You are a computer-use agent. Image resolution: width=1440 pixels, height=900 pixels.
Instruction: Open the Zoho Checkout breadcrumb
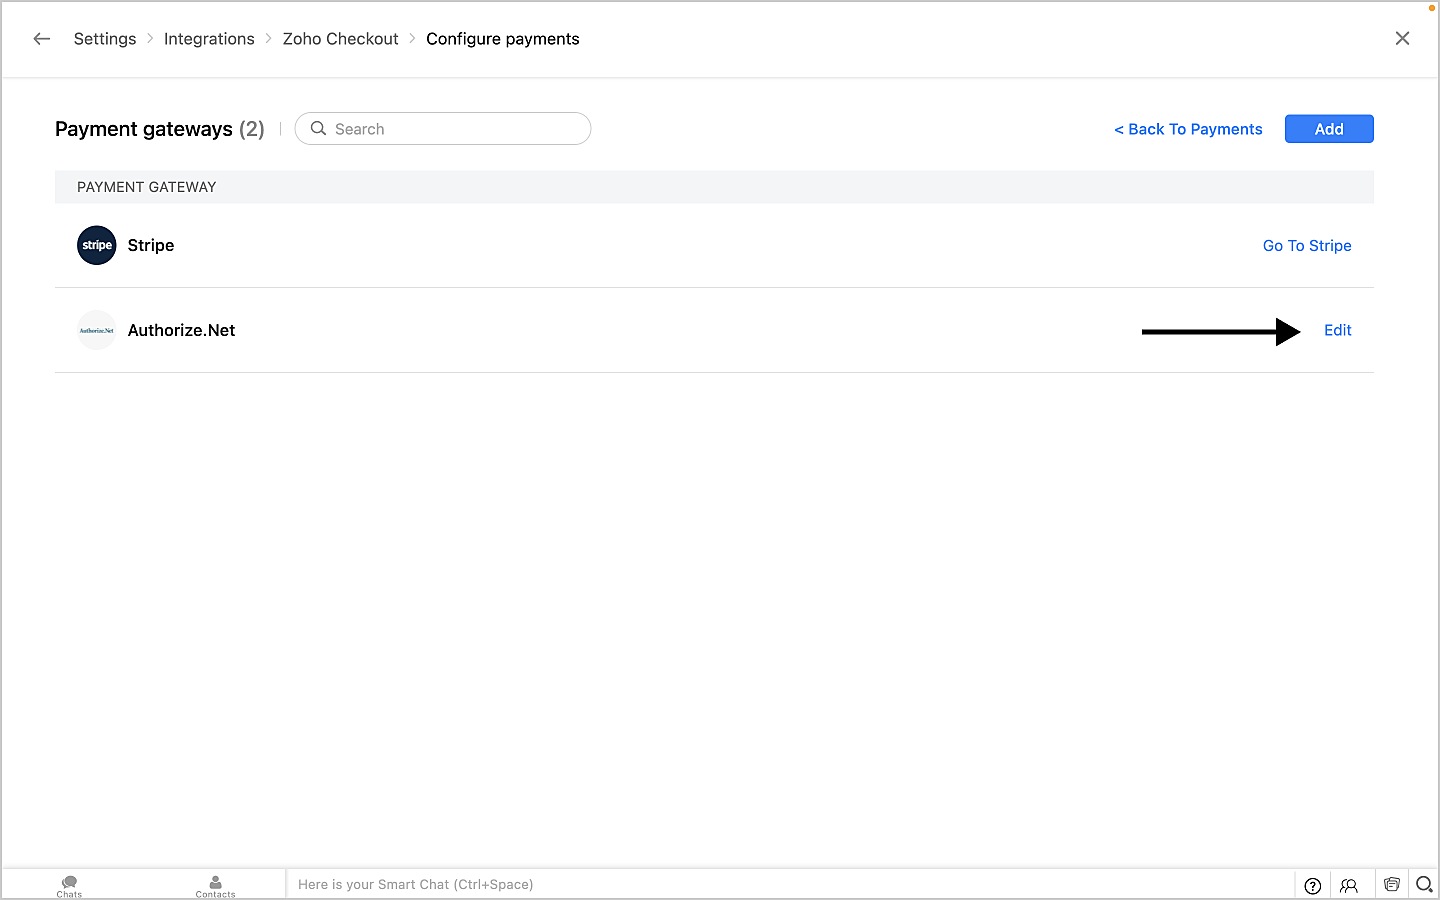341,39
